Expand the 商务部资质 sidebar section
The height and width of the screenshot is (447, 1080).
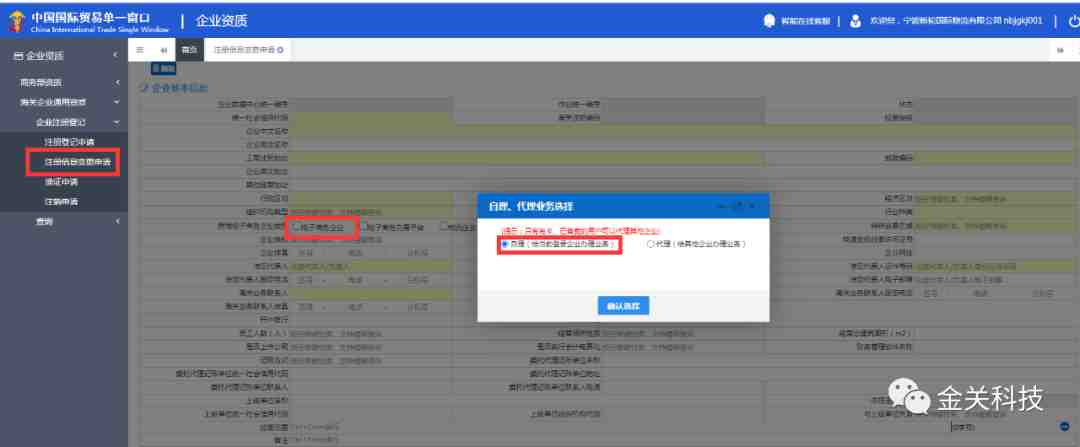click(x=117, y=82)
